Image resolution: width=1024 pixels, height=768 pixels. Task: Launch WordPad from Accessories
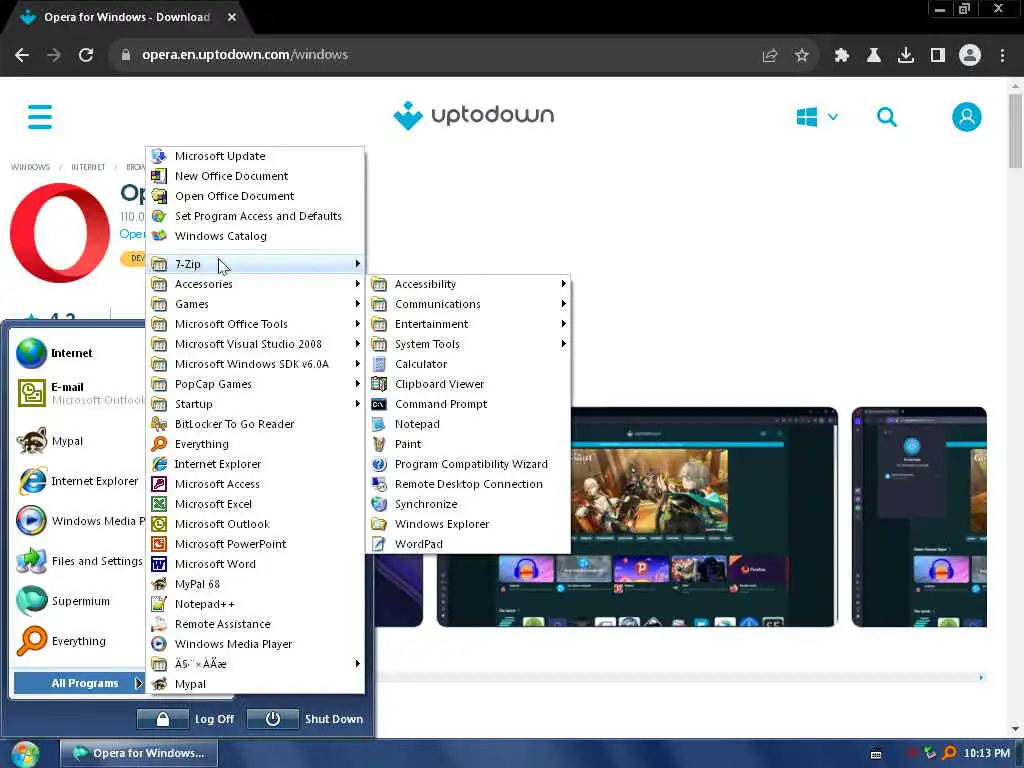[x=469, y=544]
